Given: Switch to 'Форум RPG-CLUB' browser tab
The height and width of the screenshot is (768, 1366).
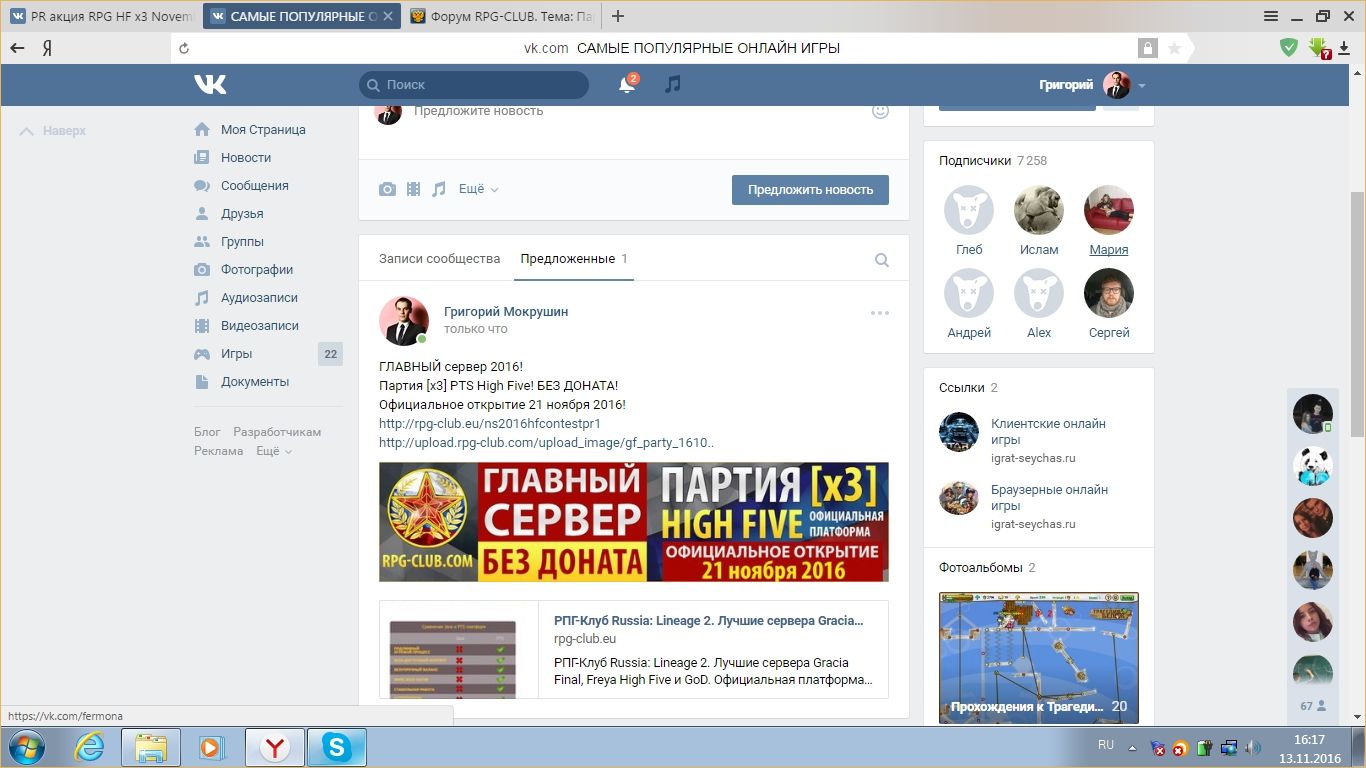Looking at the screenshot, I should click(x=501, y=16).
